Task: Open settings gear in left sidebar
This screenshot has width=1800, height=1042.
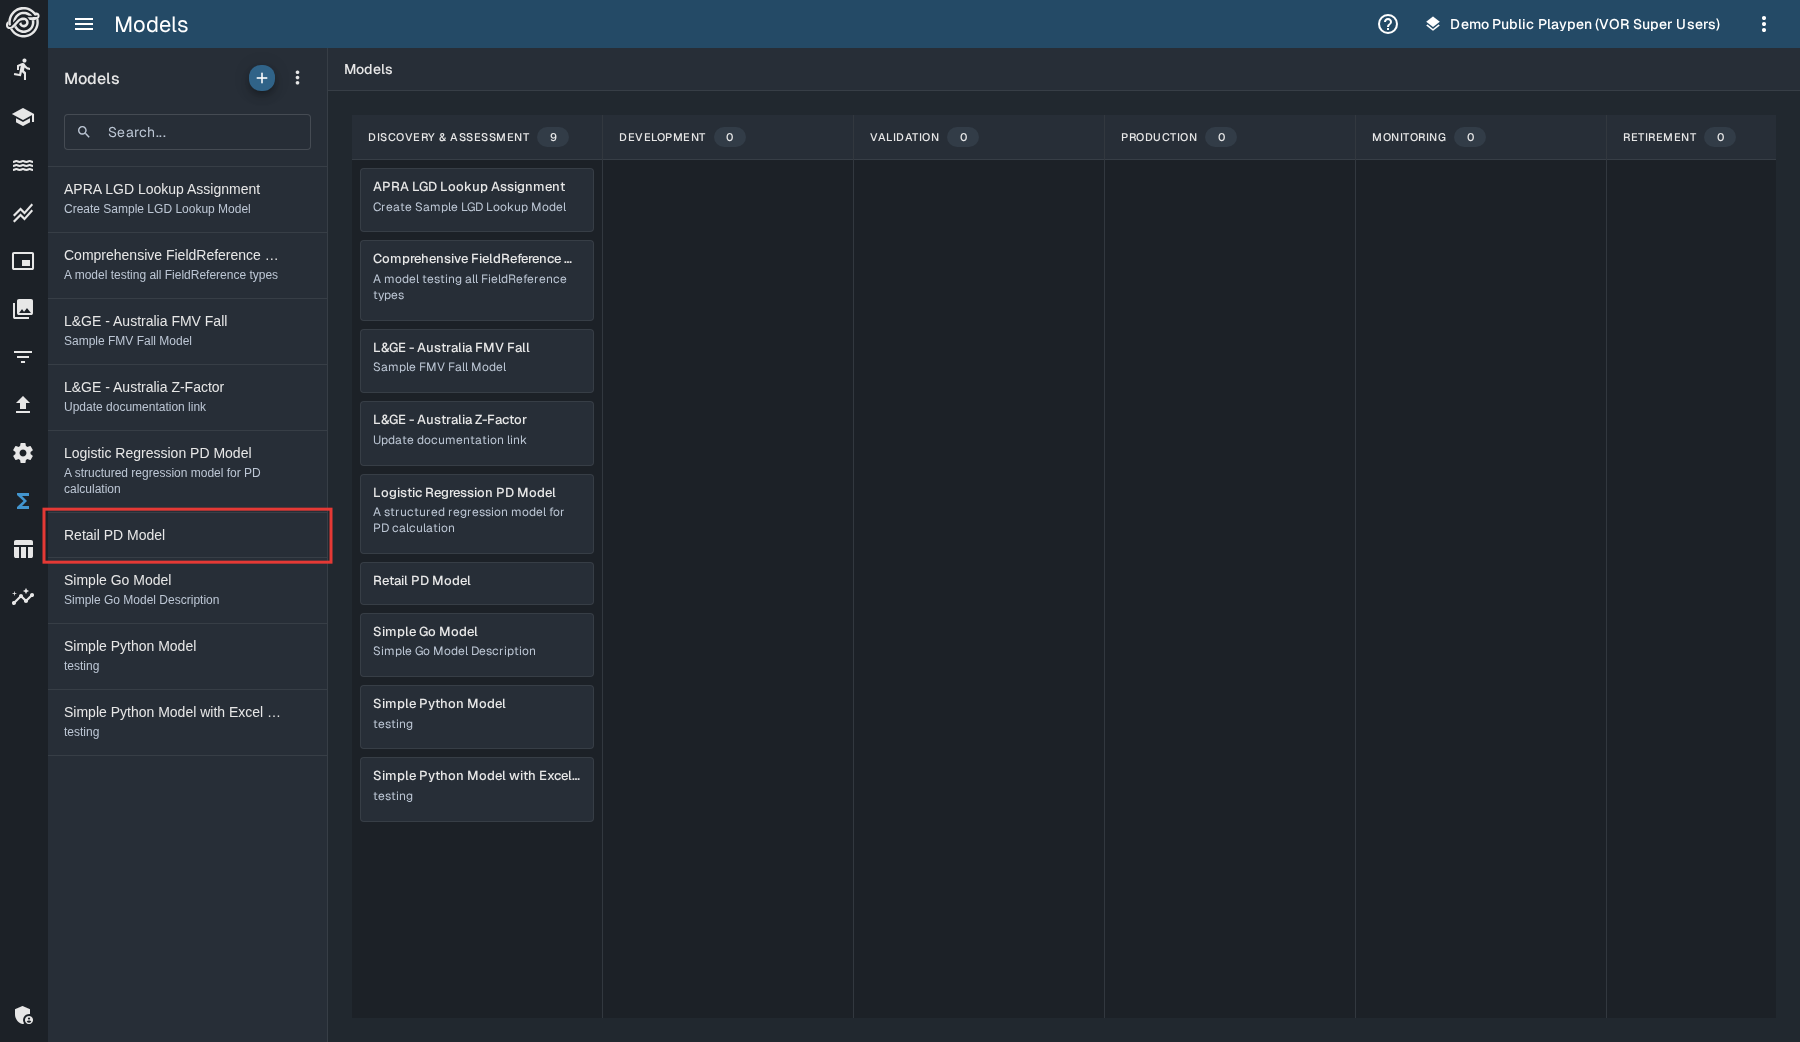Action: pos(23,453)
